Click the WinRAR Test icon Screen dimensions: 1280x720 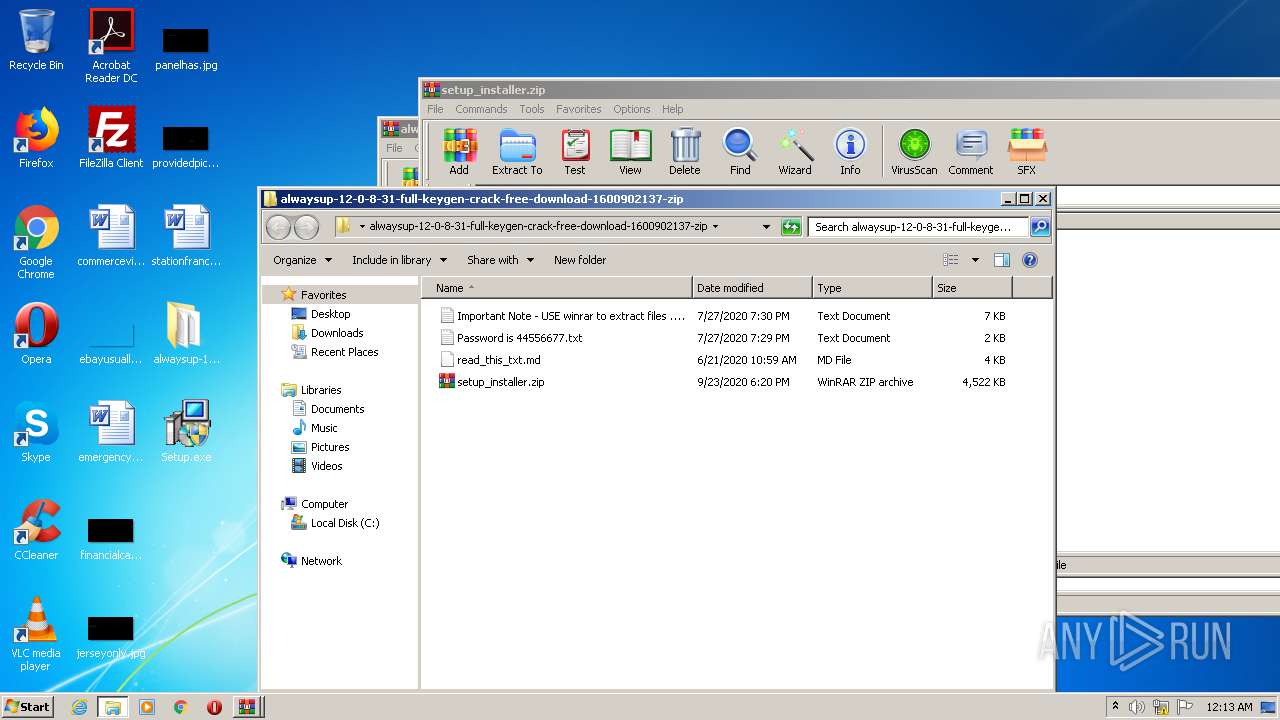point(575,151)
